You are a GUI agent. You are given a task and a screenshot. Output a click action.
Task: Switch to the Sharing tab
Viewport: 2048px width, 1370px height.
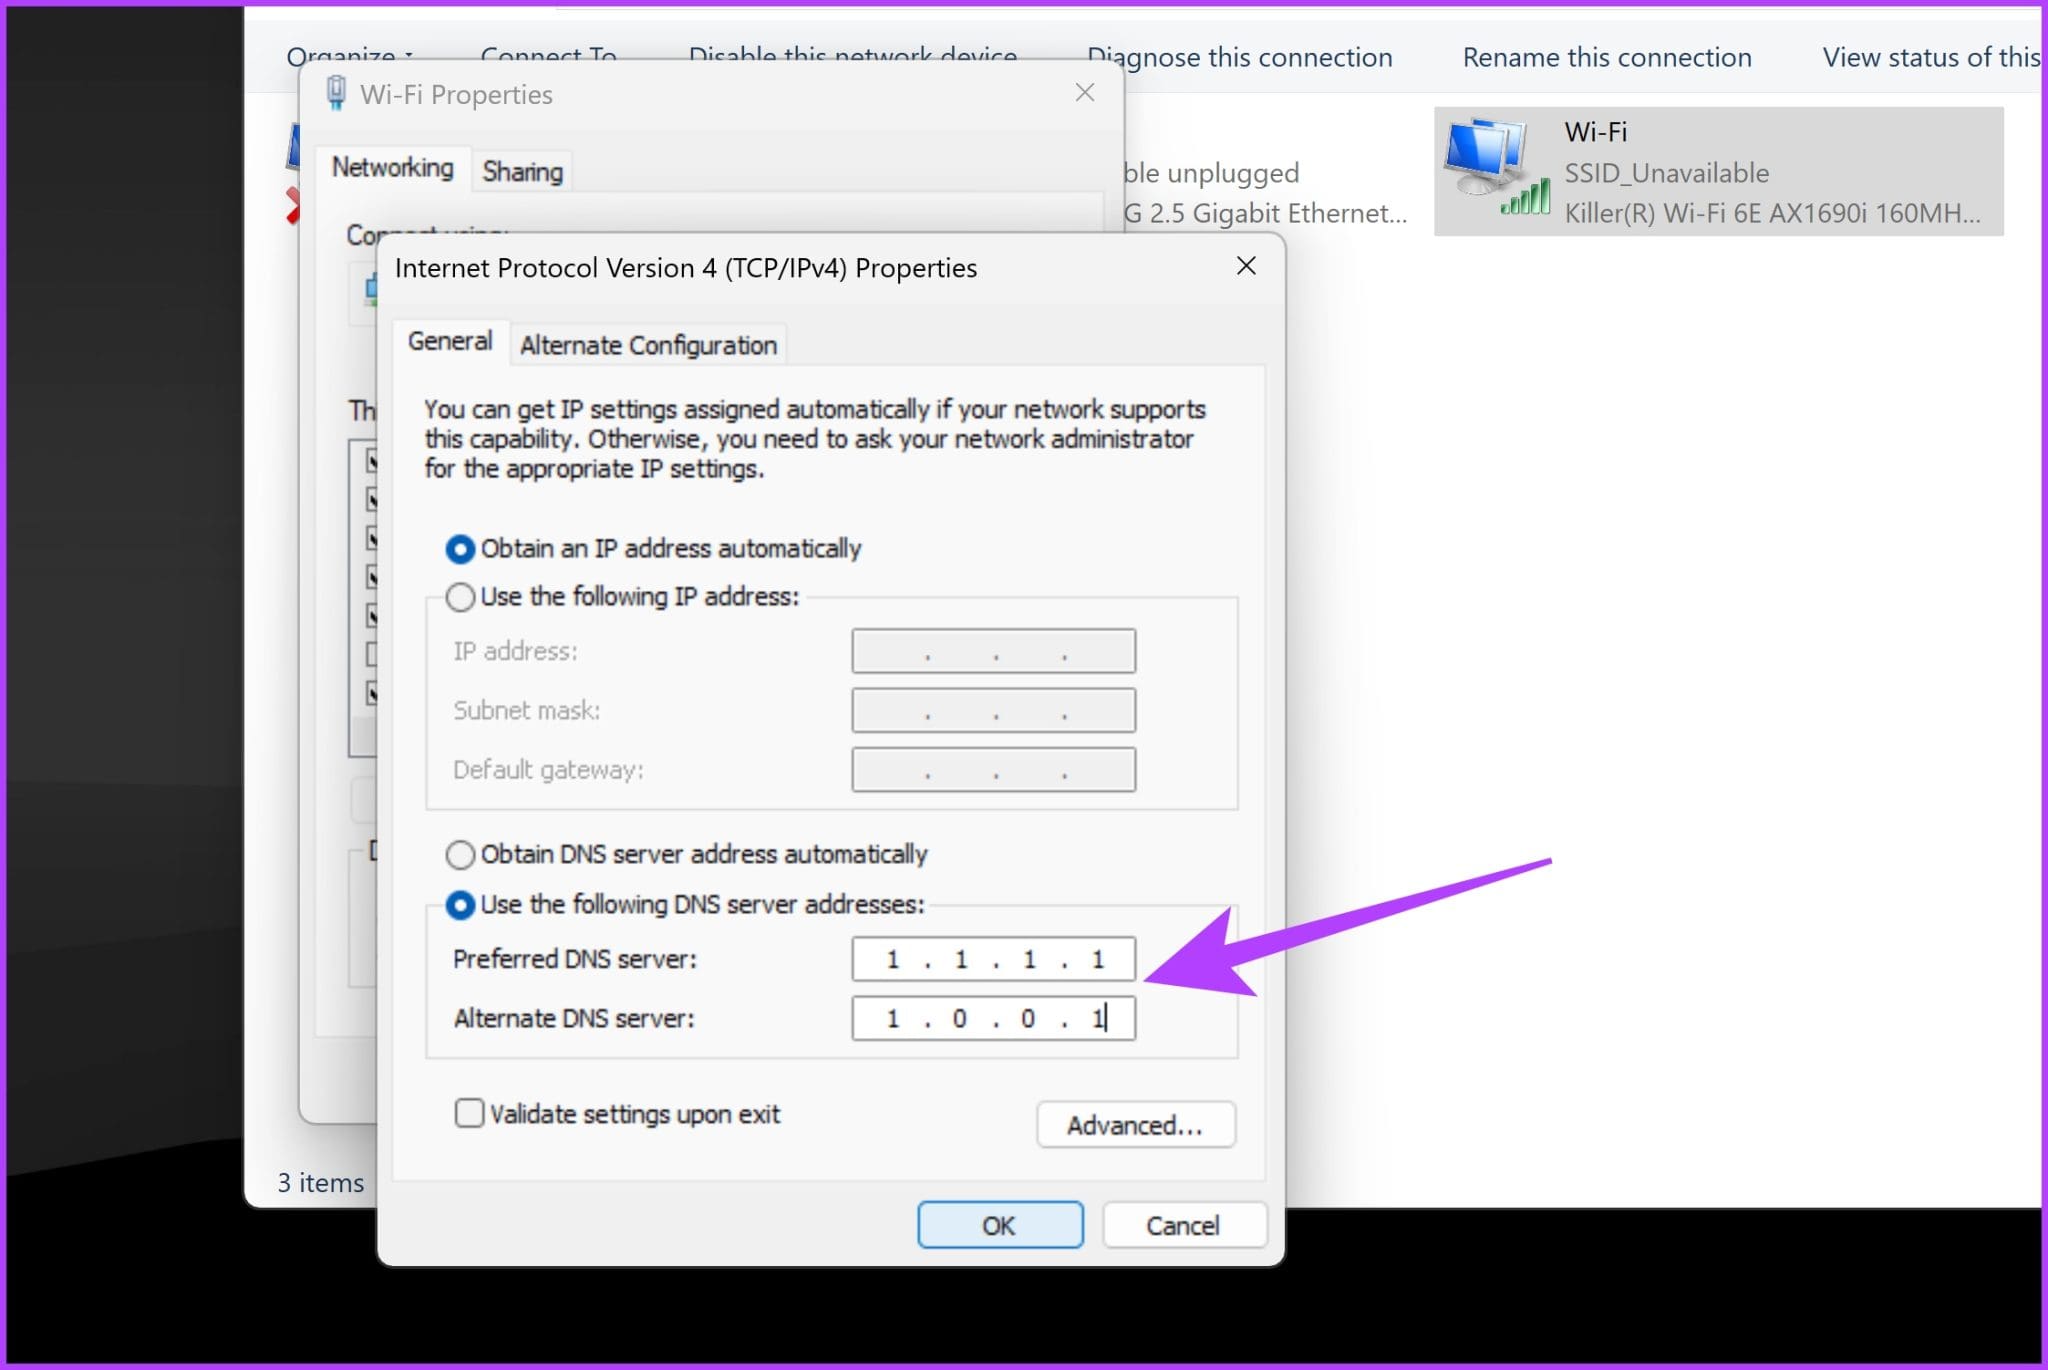pyautogui.click(x=521, y=170)
